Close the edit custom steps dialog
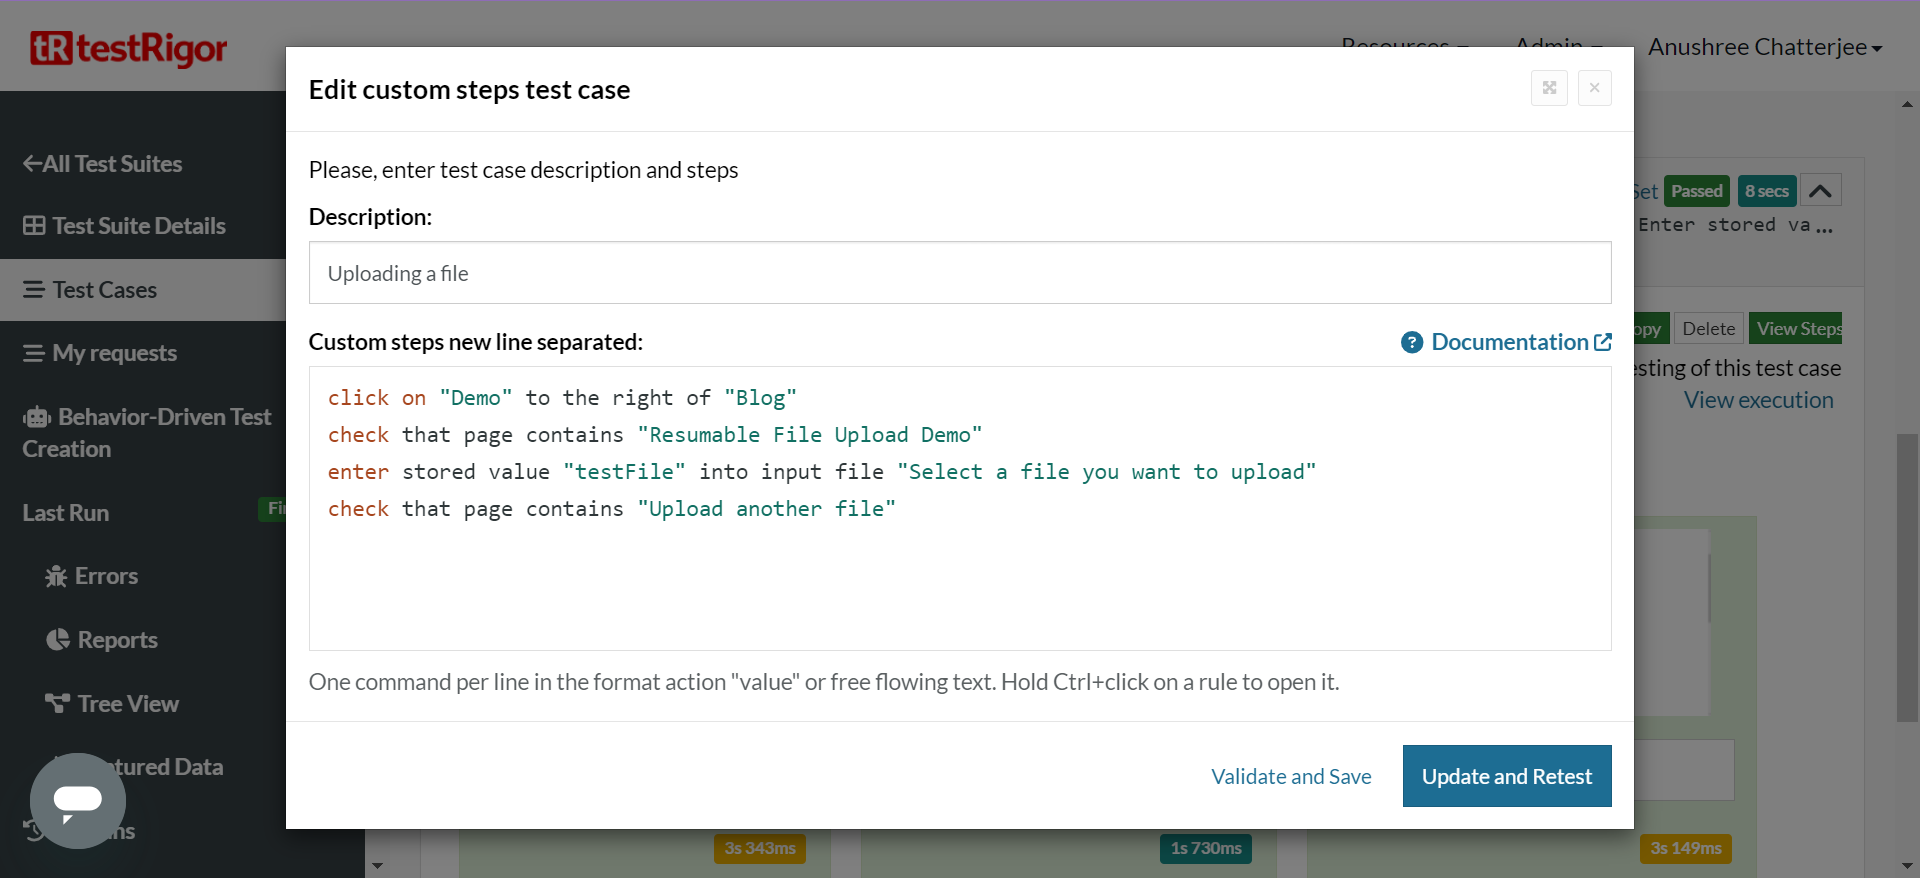Screen dimensions: 1920x878 pos(1594,88)
